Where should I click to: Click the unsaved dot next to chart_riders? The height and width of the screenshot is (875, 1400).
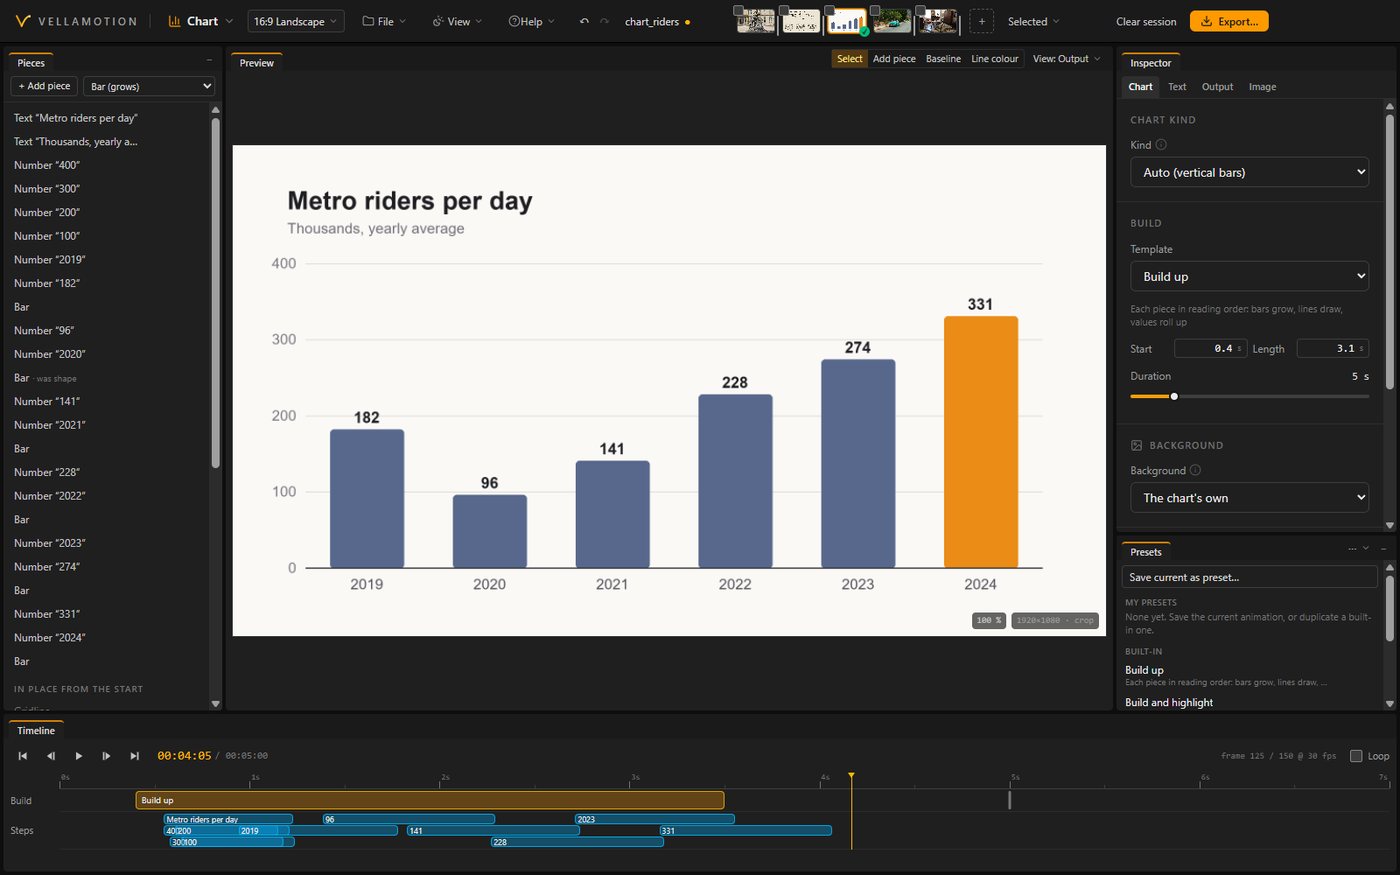(687, 22)
